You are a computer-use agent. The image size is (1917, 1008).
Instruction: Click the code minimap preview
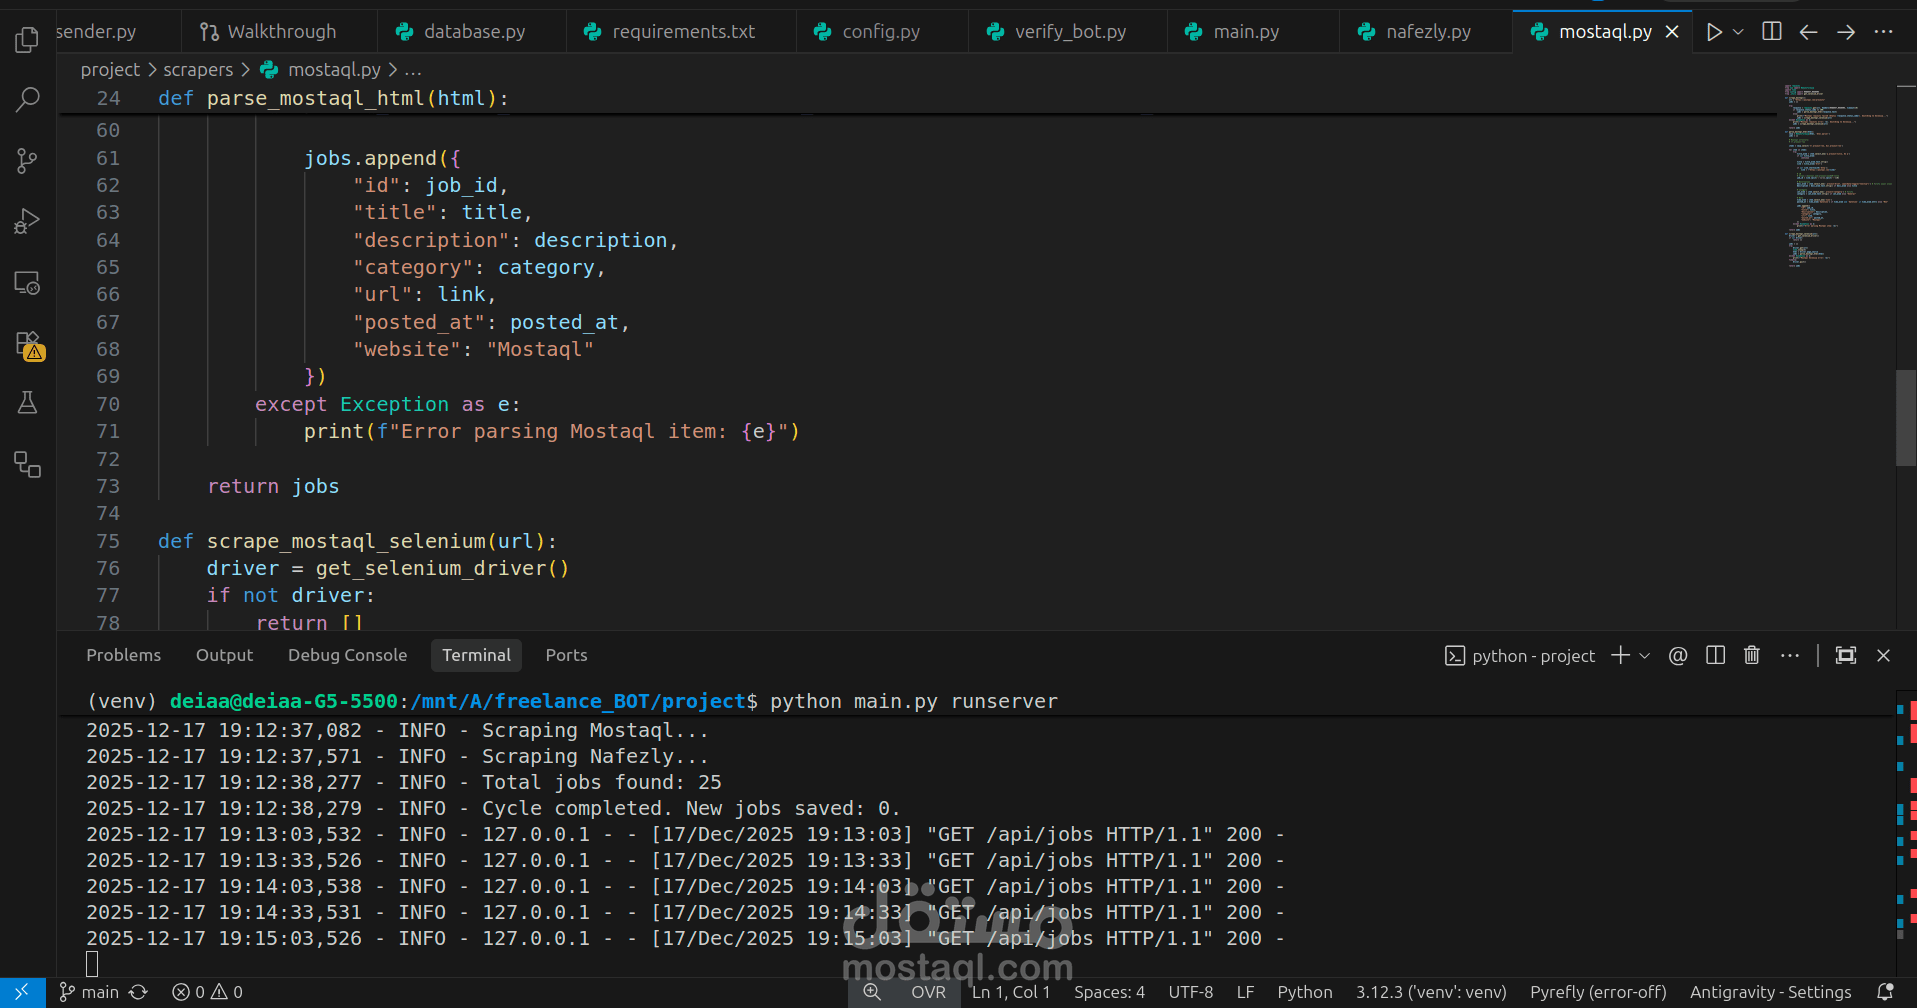[1835, 175]
